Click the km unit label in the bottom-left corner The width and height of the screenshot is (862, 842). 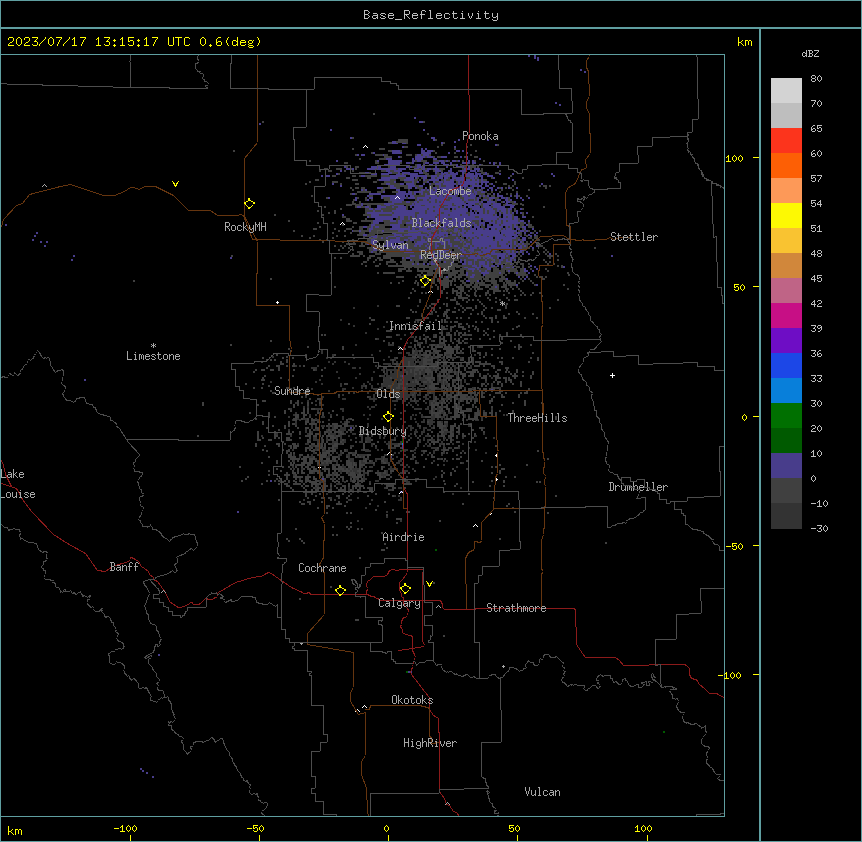(x=15, y=830)
